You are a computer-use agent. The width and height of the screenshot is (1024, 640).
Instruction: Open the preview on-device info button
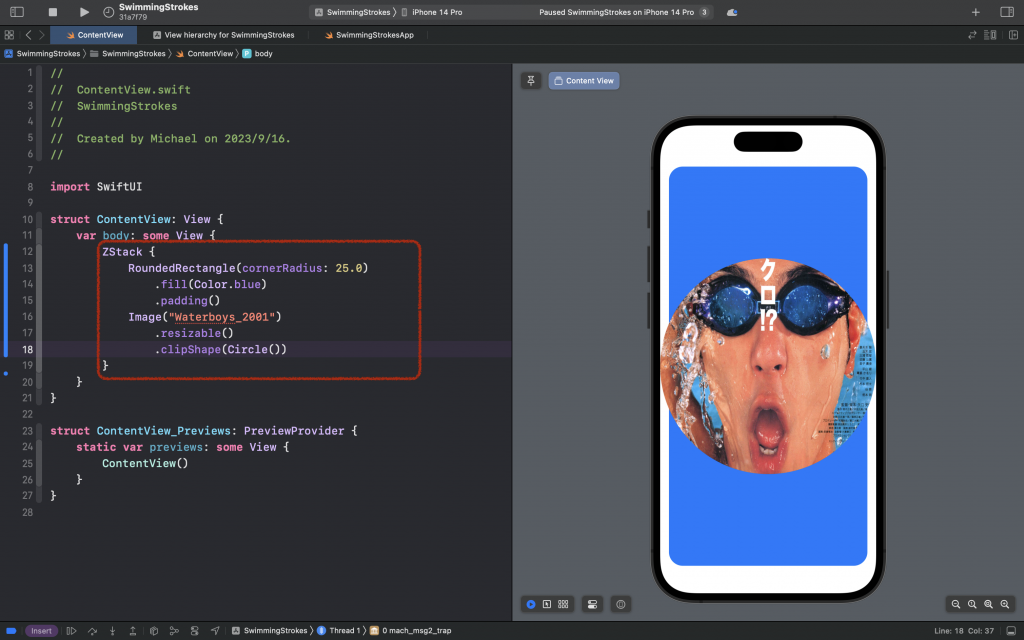(x=620, y=604)
